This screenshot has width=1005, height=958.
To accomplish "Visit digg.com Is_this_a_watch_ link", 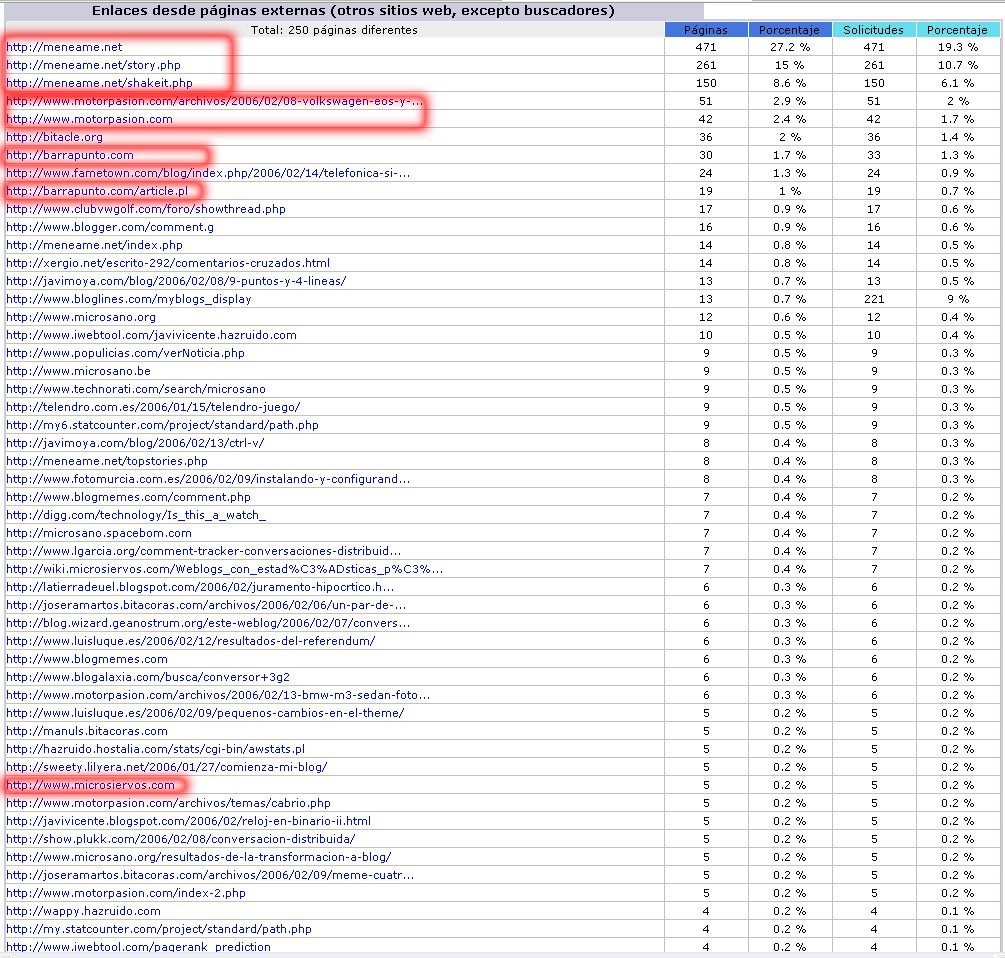I will 136,513.
